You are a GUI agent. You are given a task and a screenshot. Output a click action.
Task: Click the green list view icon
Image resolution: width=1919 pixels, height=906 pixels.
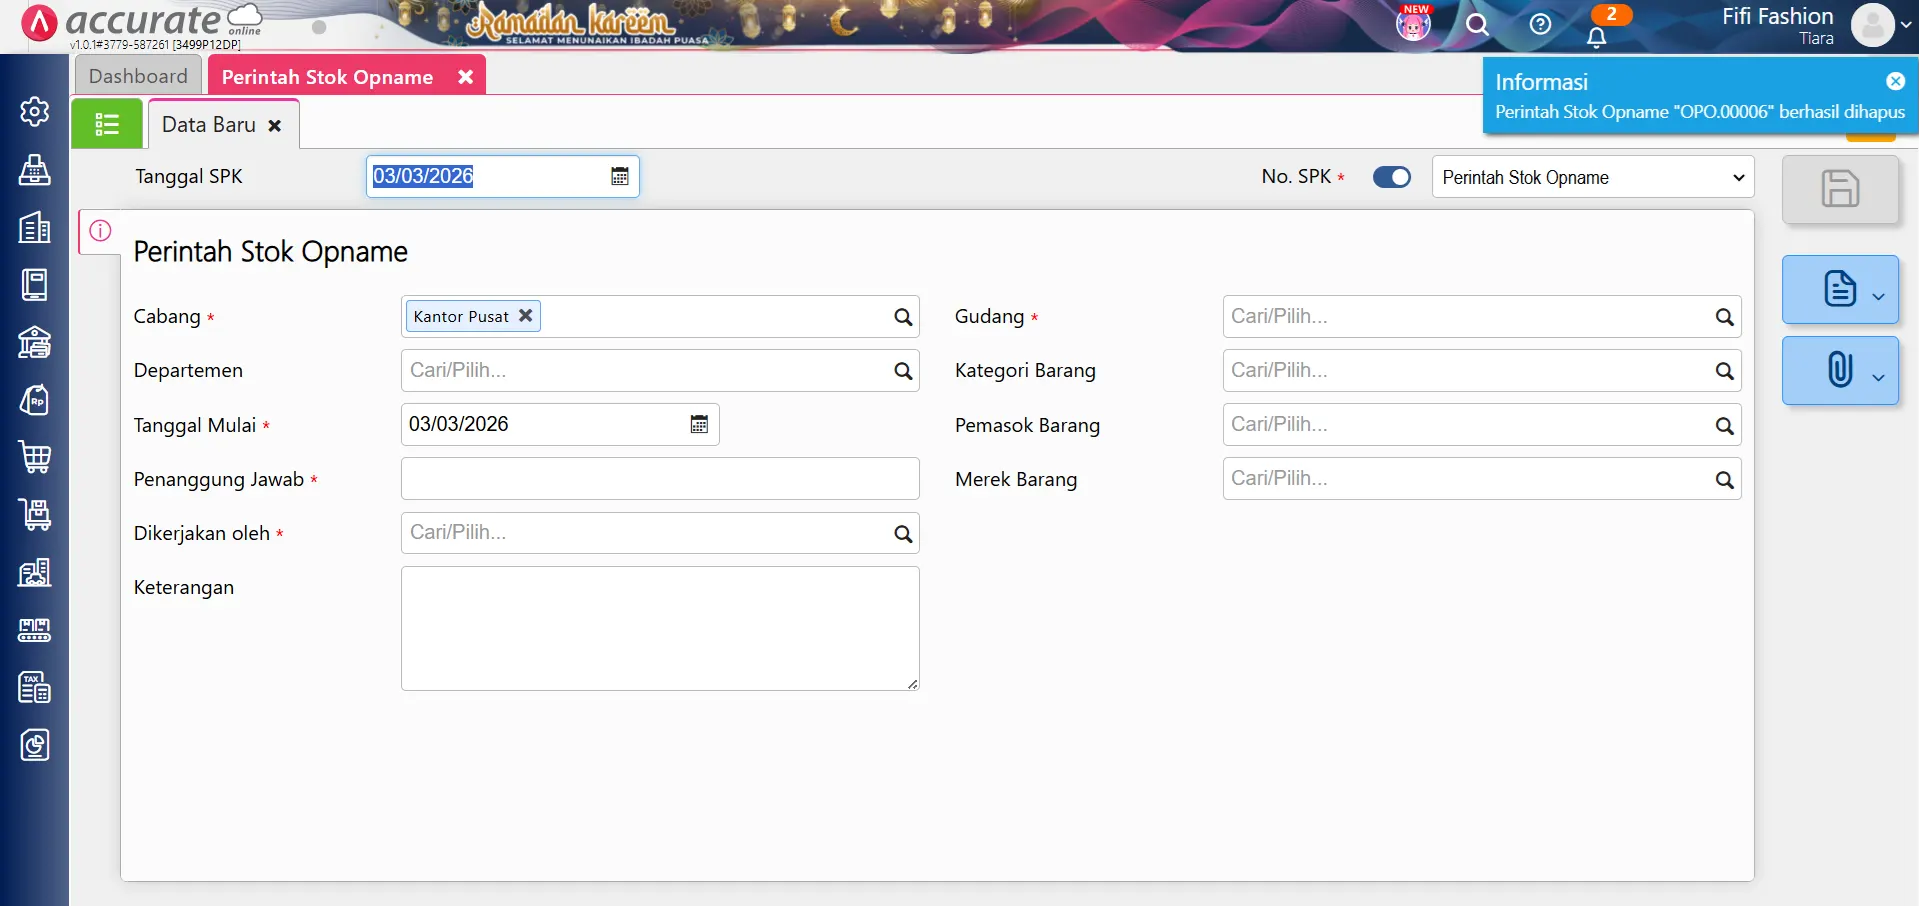coord(107,124)
